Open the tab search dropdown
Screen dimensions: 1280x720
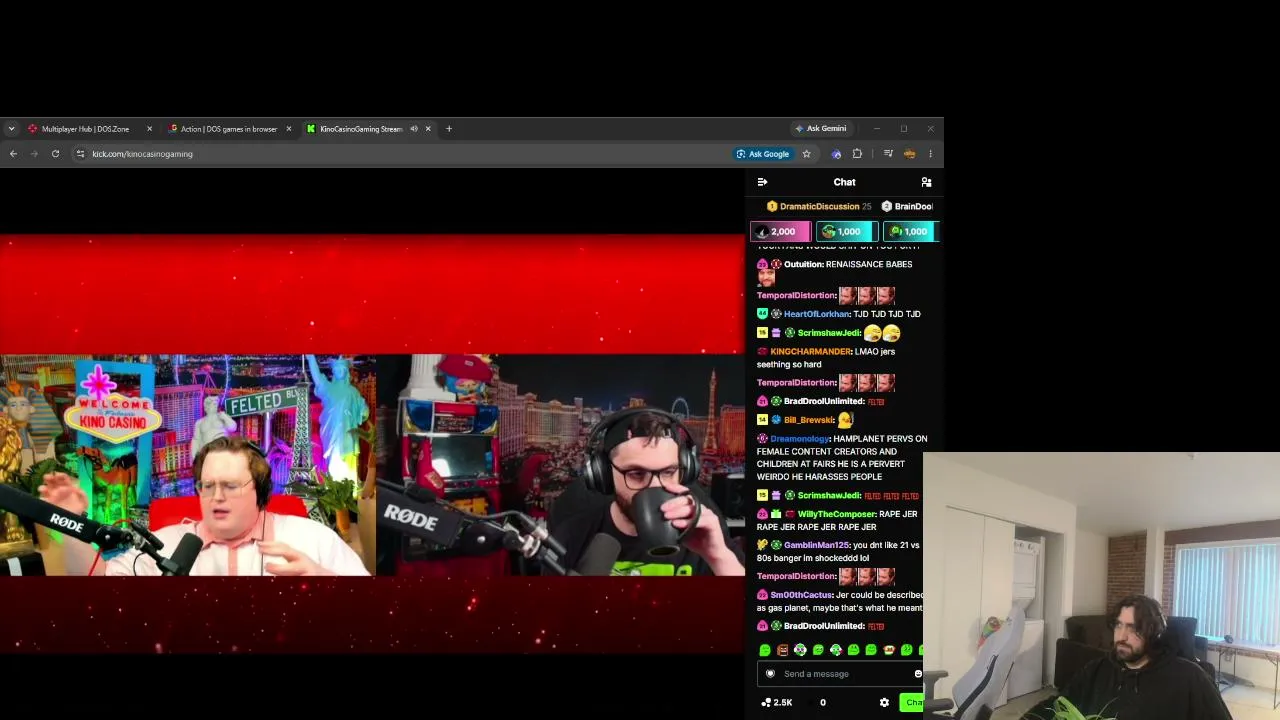coord(11,129)
